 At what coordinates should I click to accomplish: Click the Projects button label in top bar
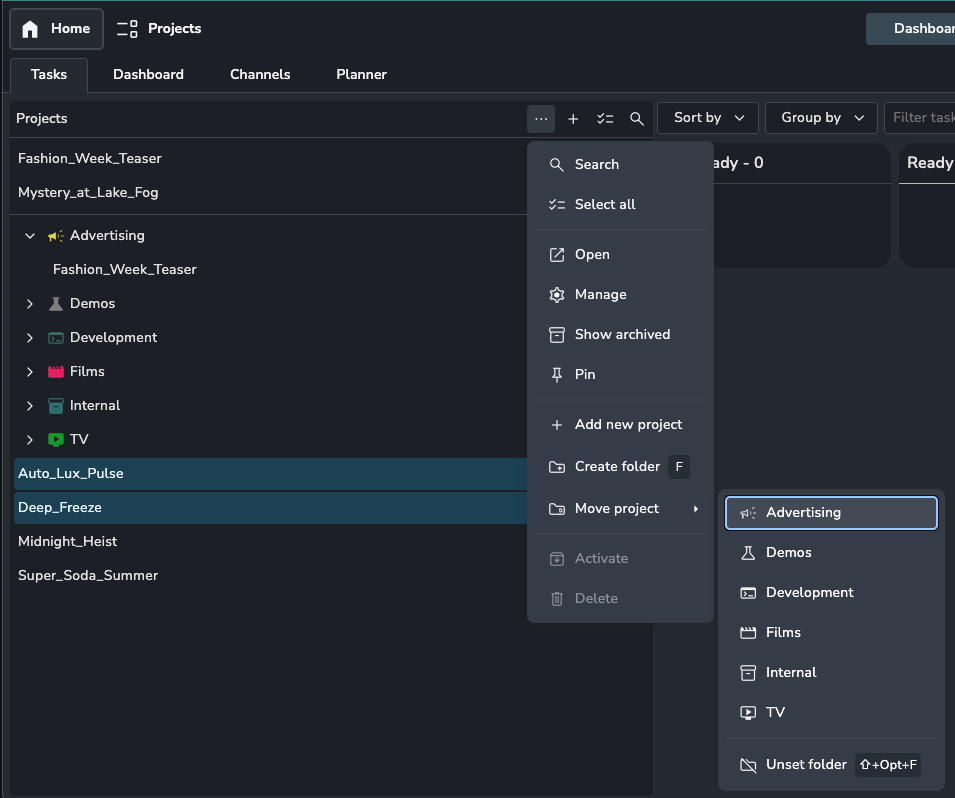(x=174, y=29)
